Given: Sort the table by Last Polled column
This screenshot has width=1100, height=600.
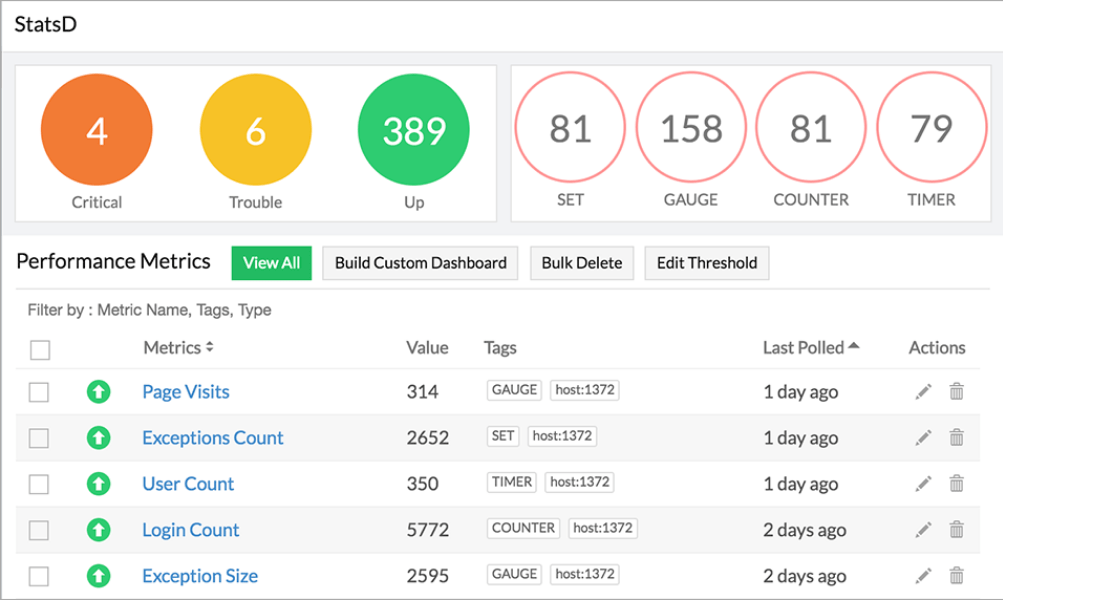Looking at the screenshot, I should click(811, 347).
